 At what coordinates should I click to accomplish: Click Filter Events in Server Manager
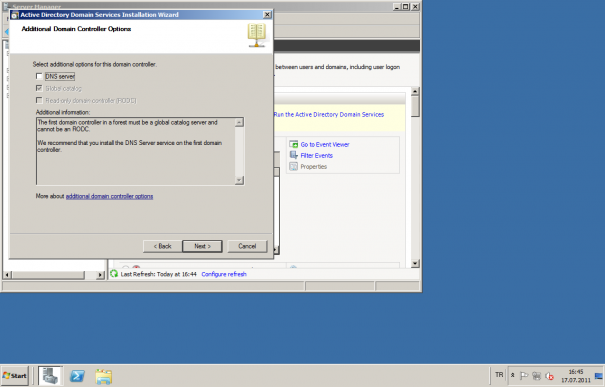316,155
